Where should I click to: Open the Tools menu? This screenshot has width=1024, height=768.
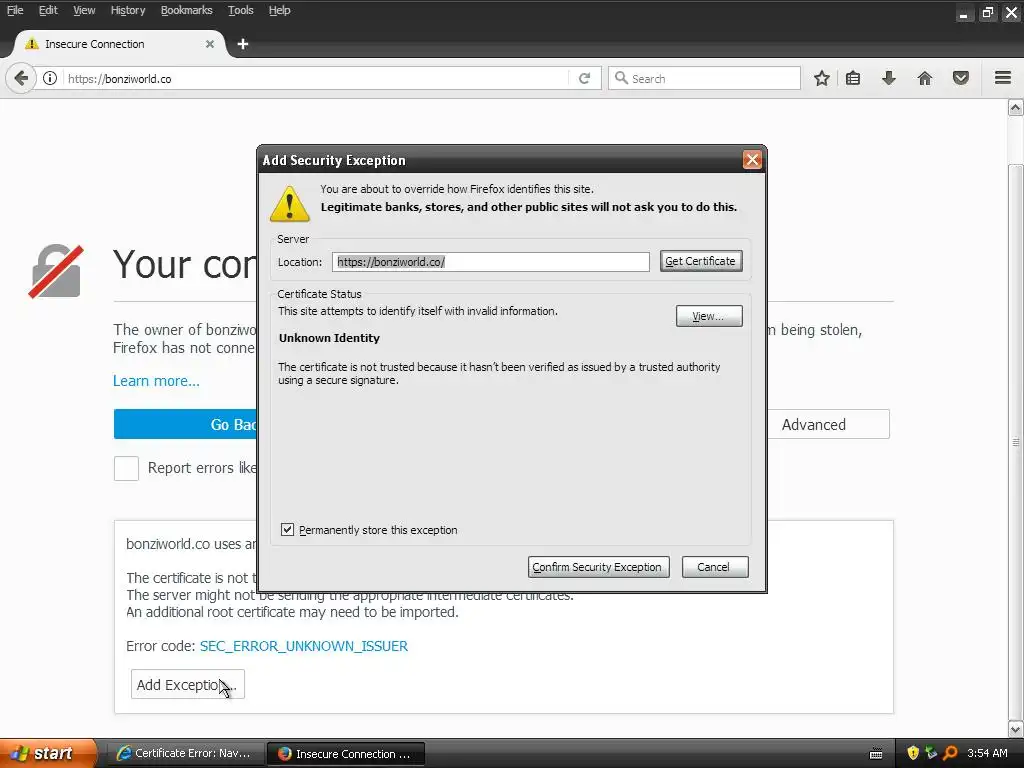[240, 10]
